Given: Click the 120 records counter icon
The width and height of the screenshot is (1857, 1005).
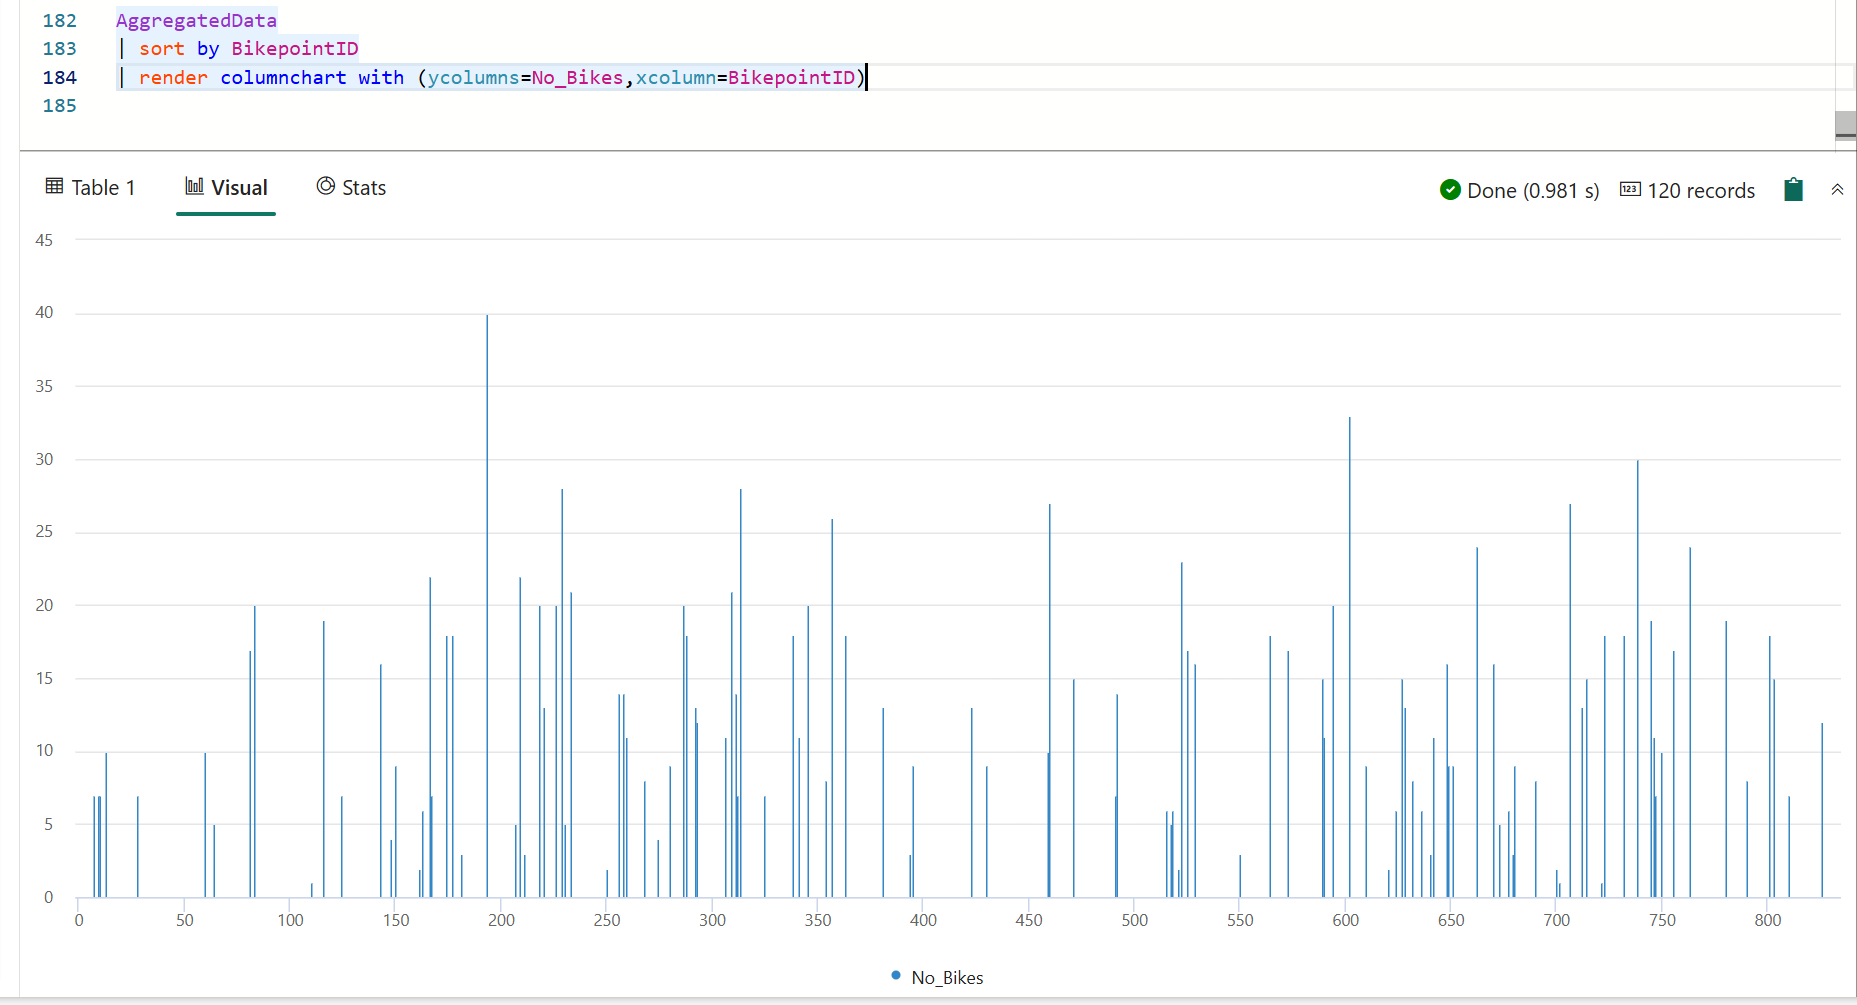Looking at the screenshot, I should (1630, 190).
